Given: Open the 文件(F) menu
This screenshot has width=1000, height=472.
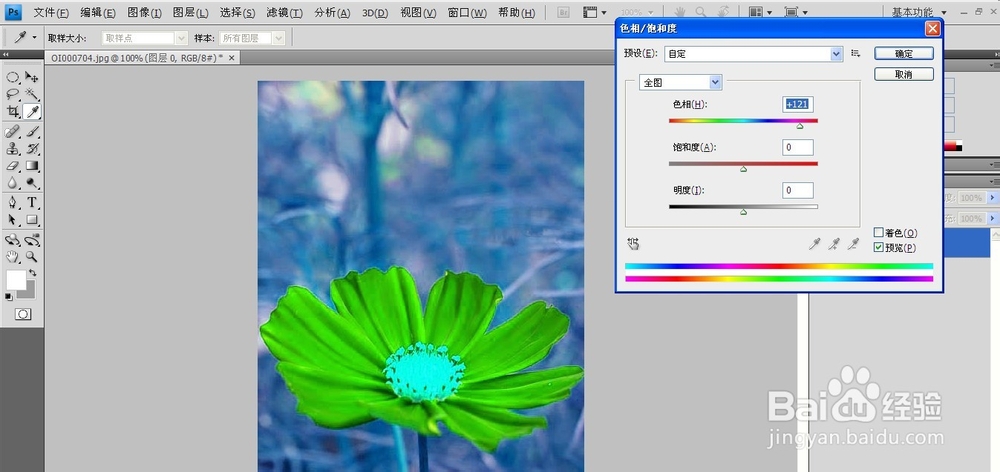Looking at the screenshot, I should coord(51,13).
